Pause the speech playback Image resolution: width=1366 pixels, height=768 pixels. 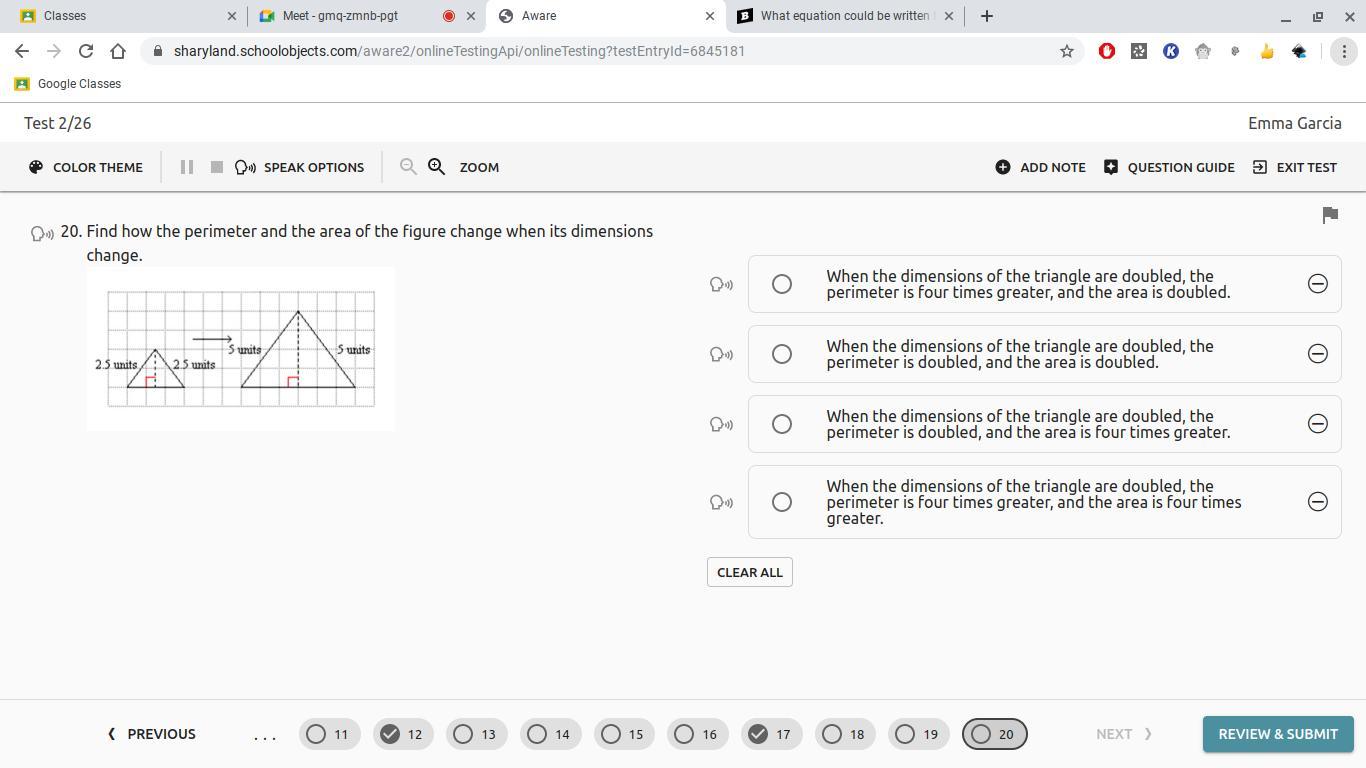click(186, 167)
